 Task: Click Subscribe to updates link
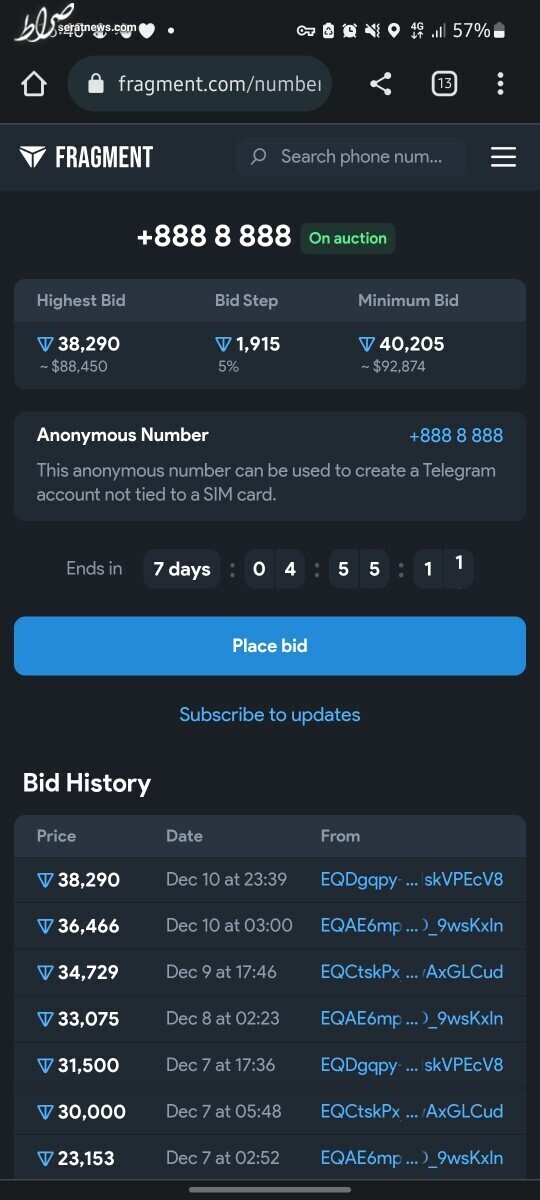click(270, 715)
